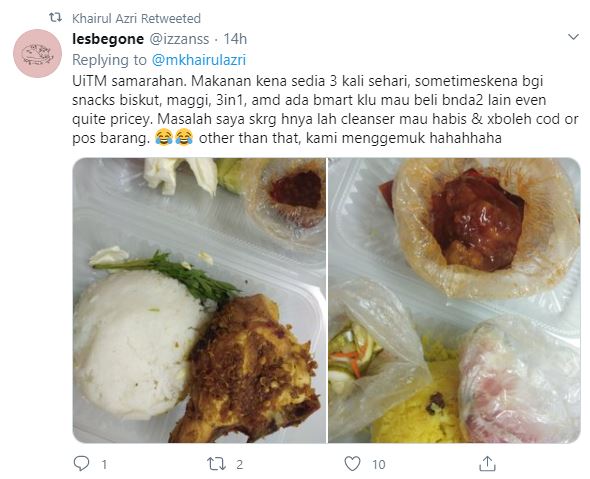Screen dimensions: 590x479
Task: Click the tweet text starting UiTM samarahan
Action: point(325,109)
